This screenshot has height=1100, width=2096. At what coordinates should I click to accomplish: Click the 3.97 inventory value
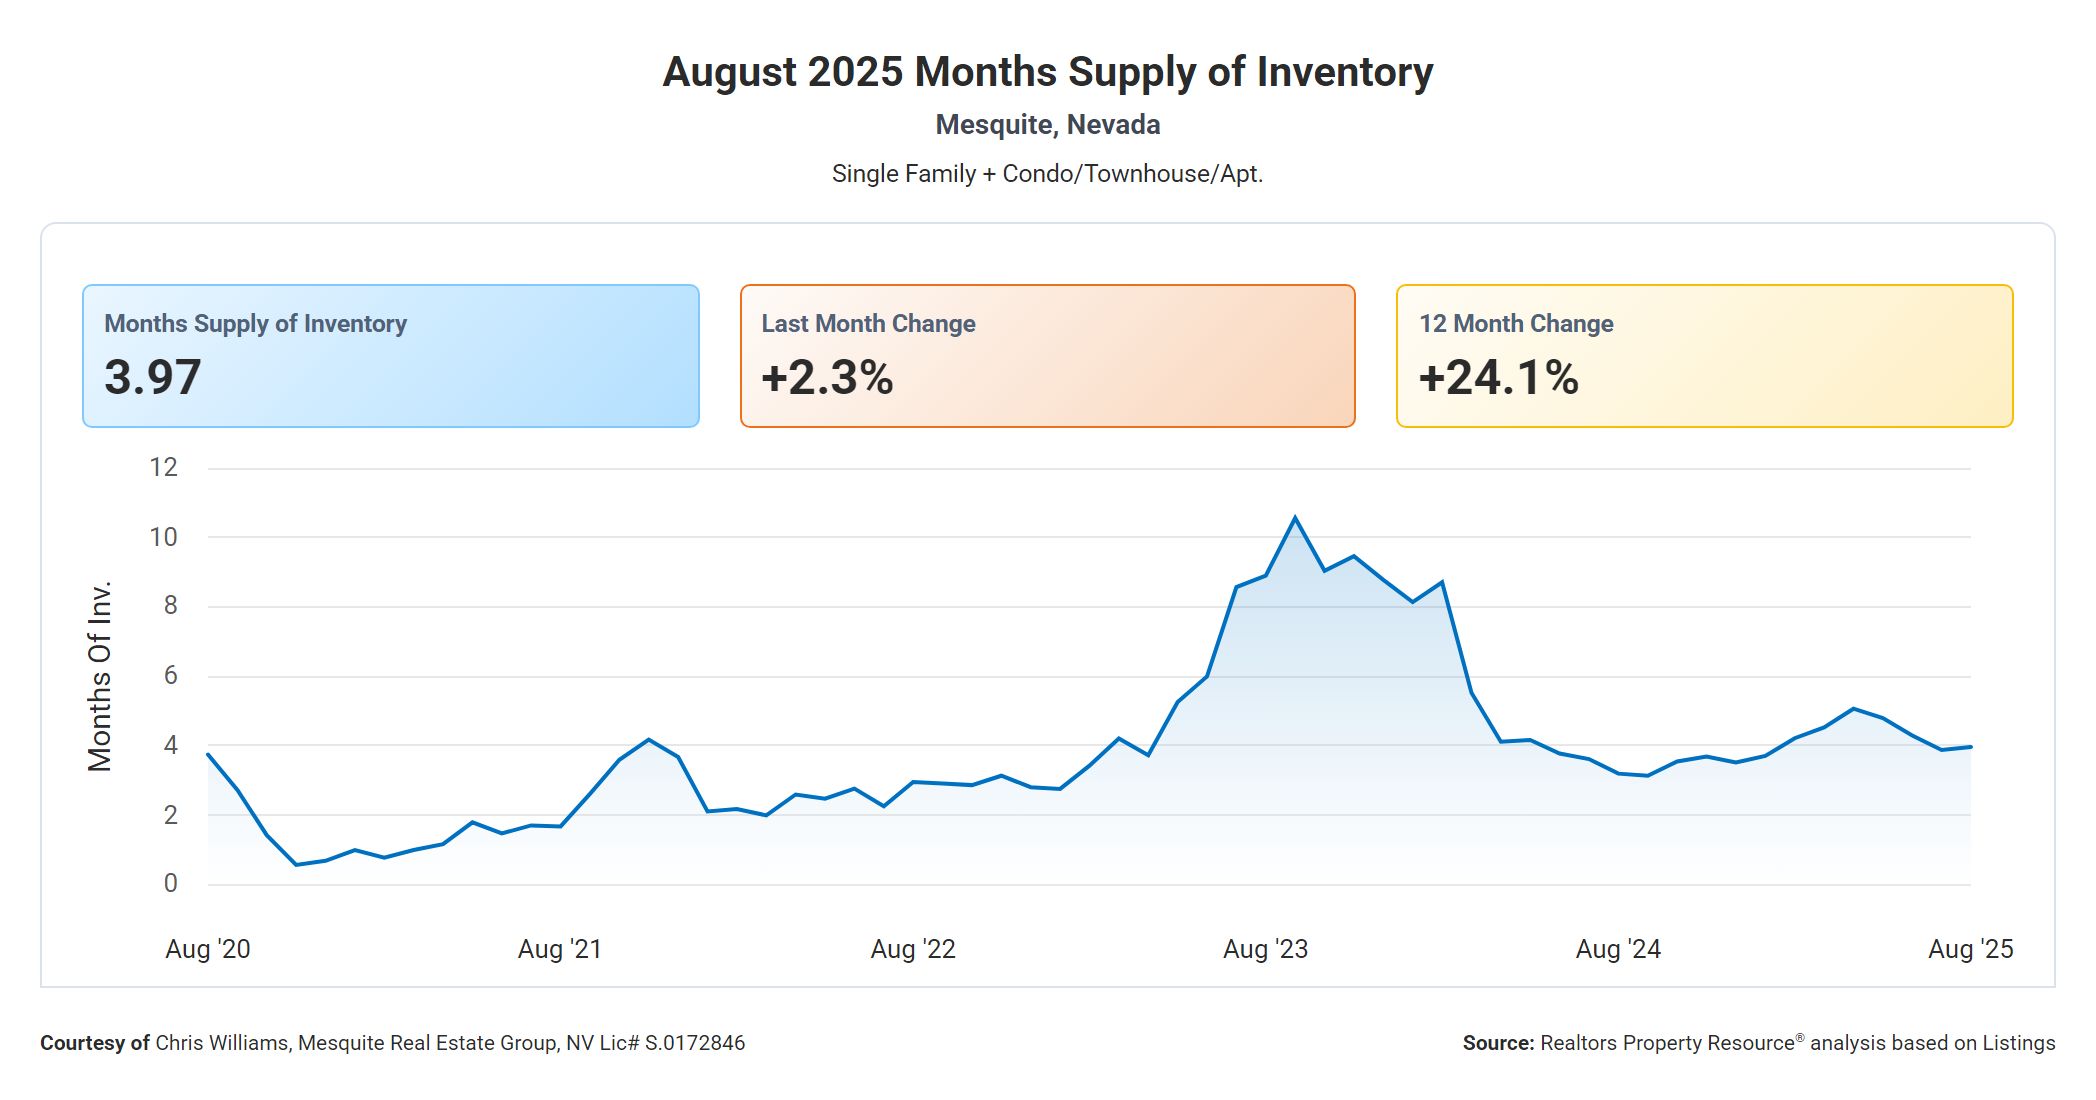point(153,378)
